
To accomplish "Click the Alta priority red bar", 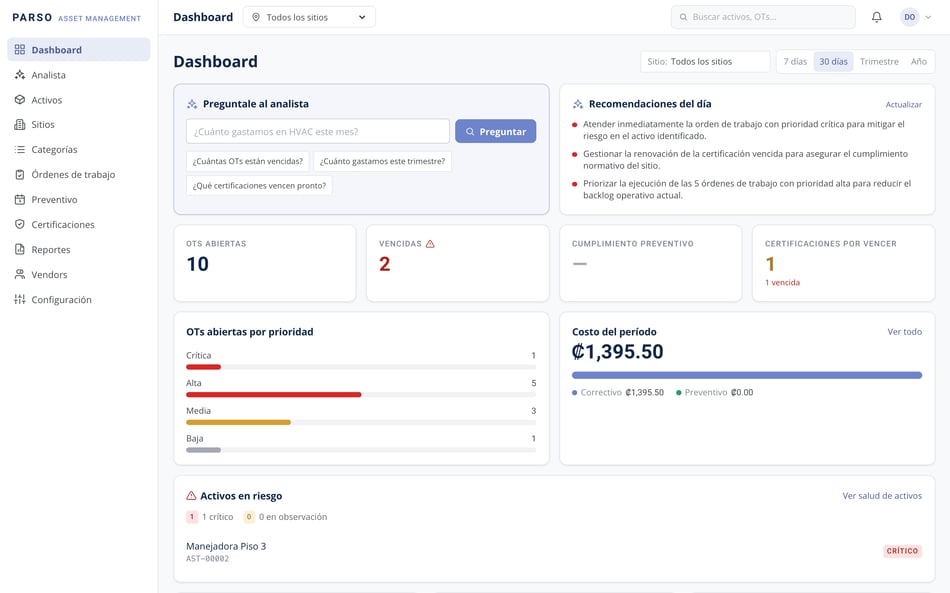I will (273, 395).
